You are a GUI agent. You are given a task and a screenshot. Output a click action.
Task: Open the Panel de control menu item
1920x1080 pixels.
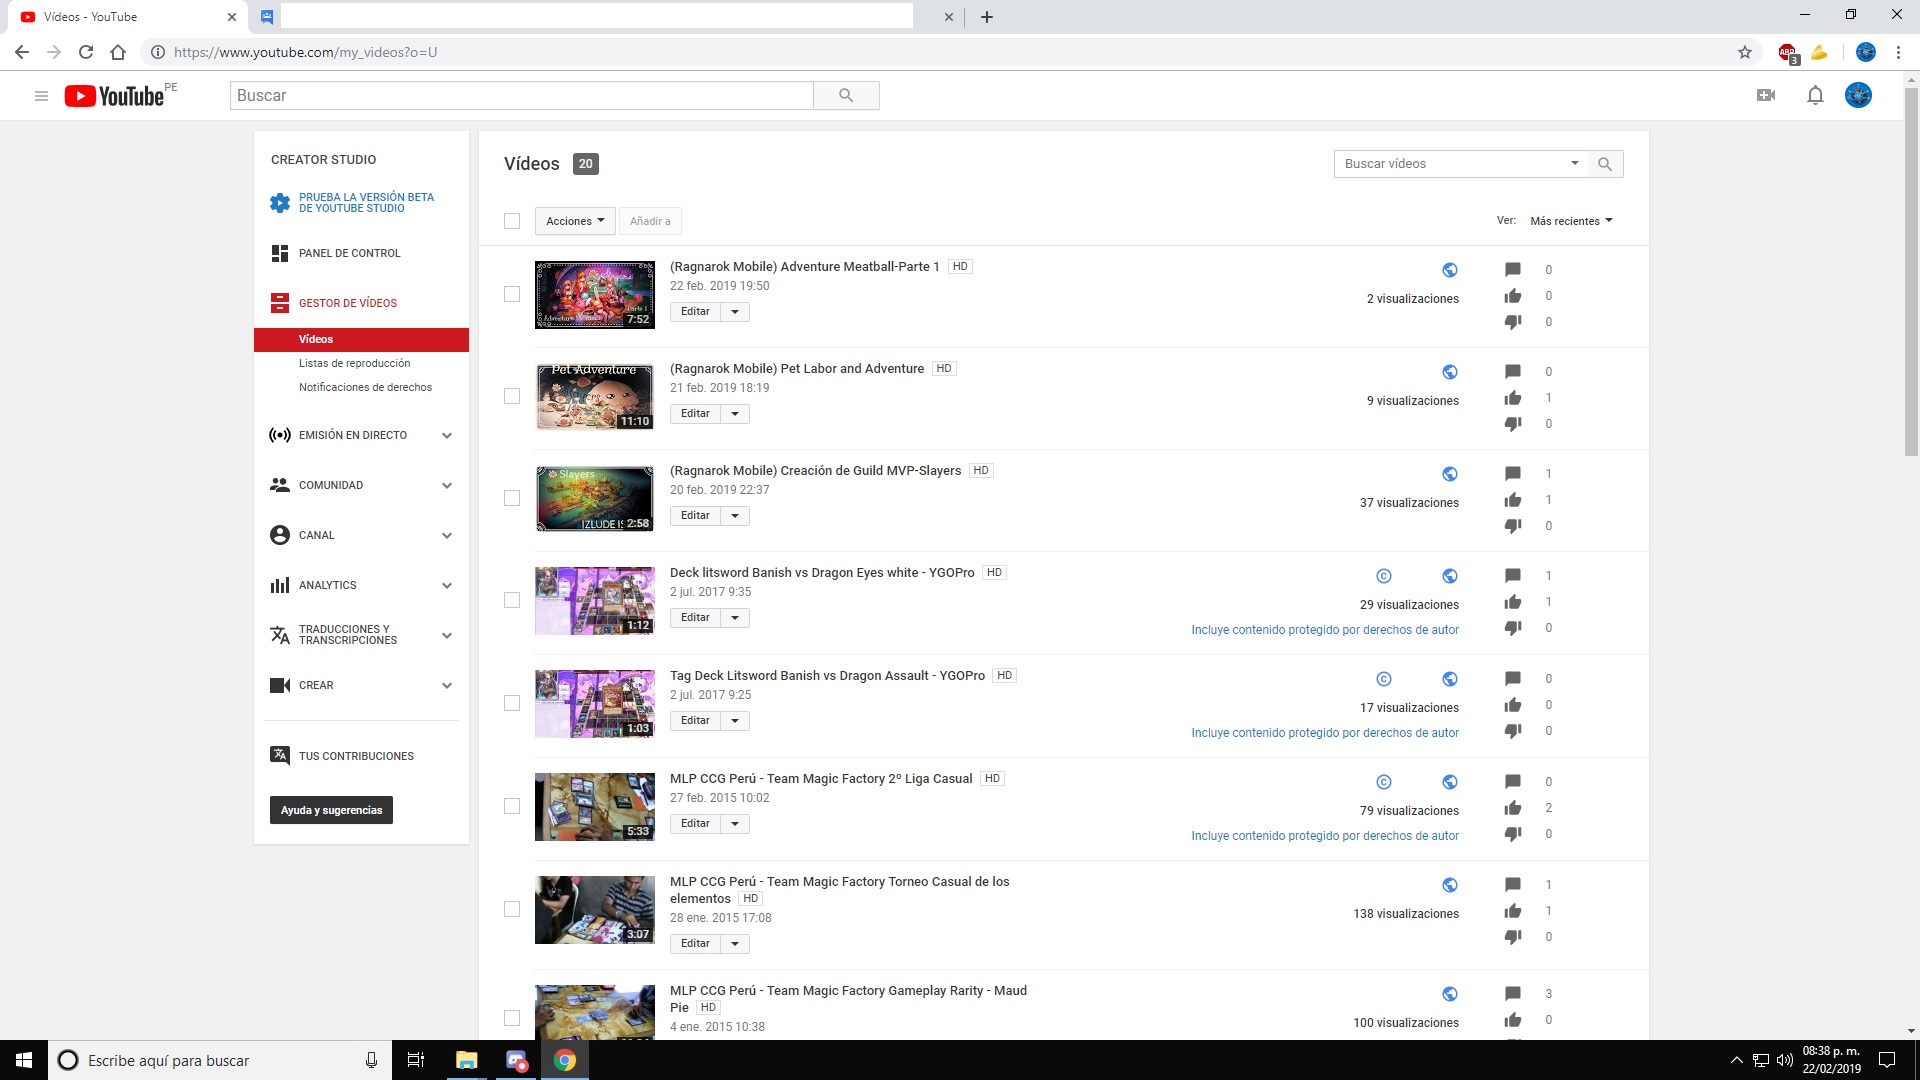(349, 253)
